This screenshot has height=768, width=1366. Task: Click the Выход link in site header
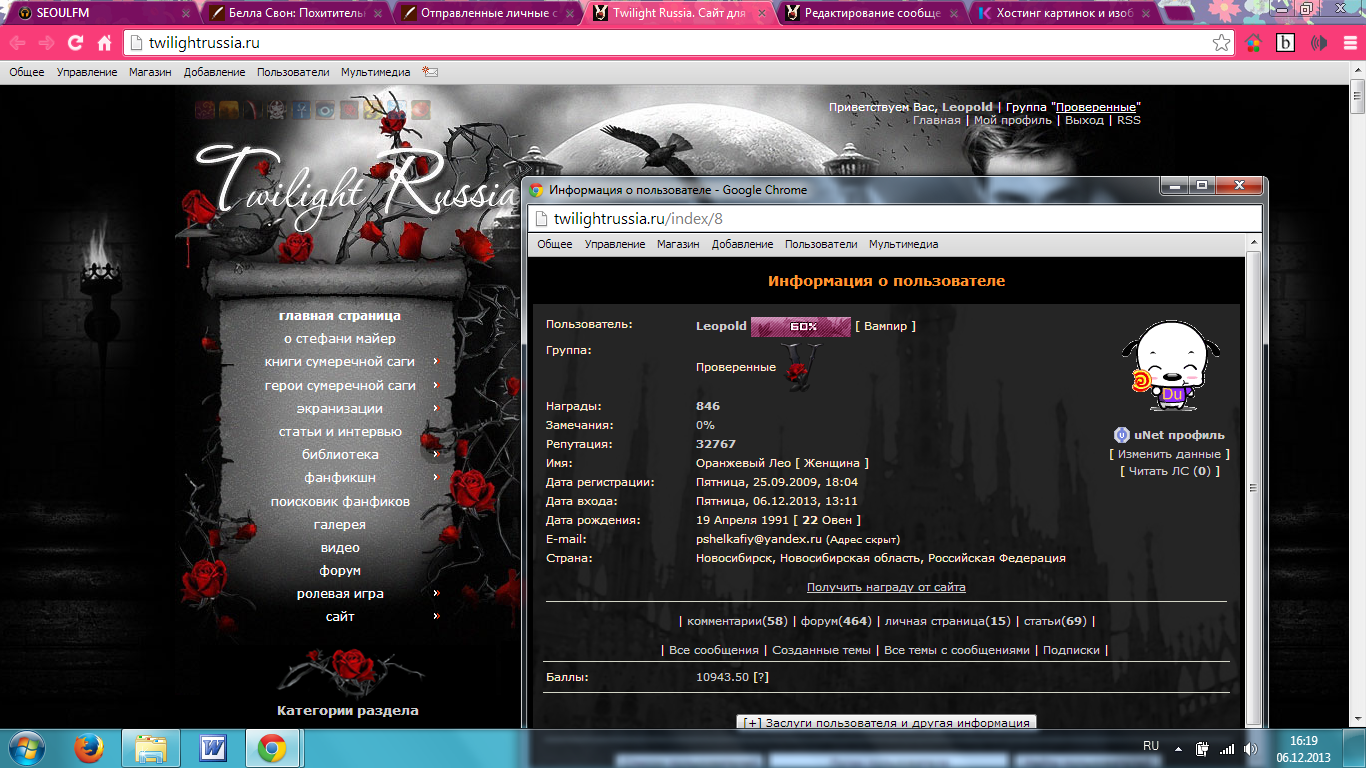tap(1084, 120)
